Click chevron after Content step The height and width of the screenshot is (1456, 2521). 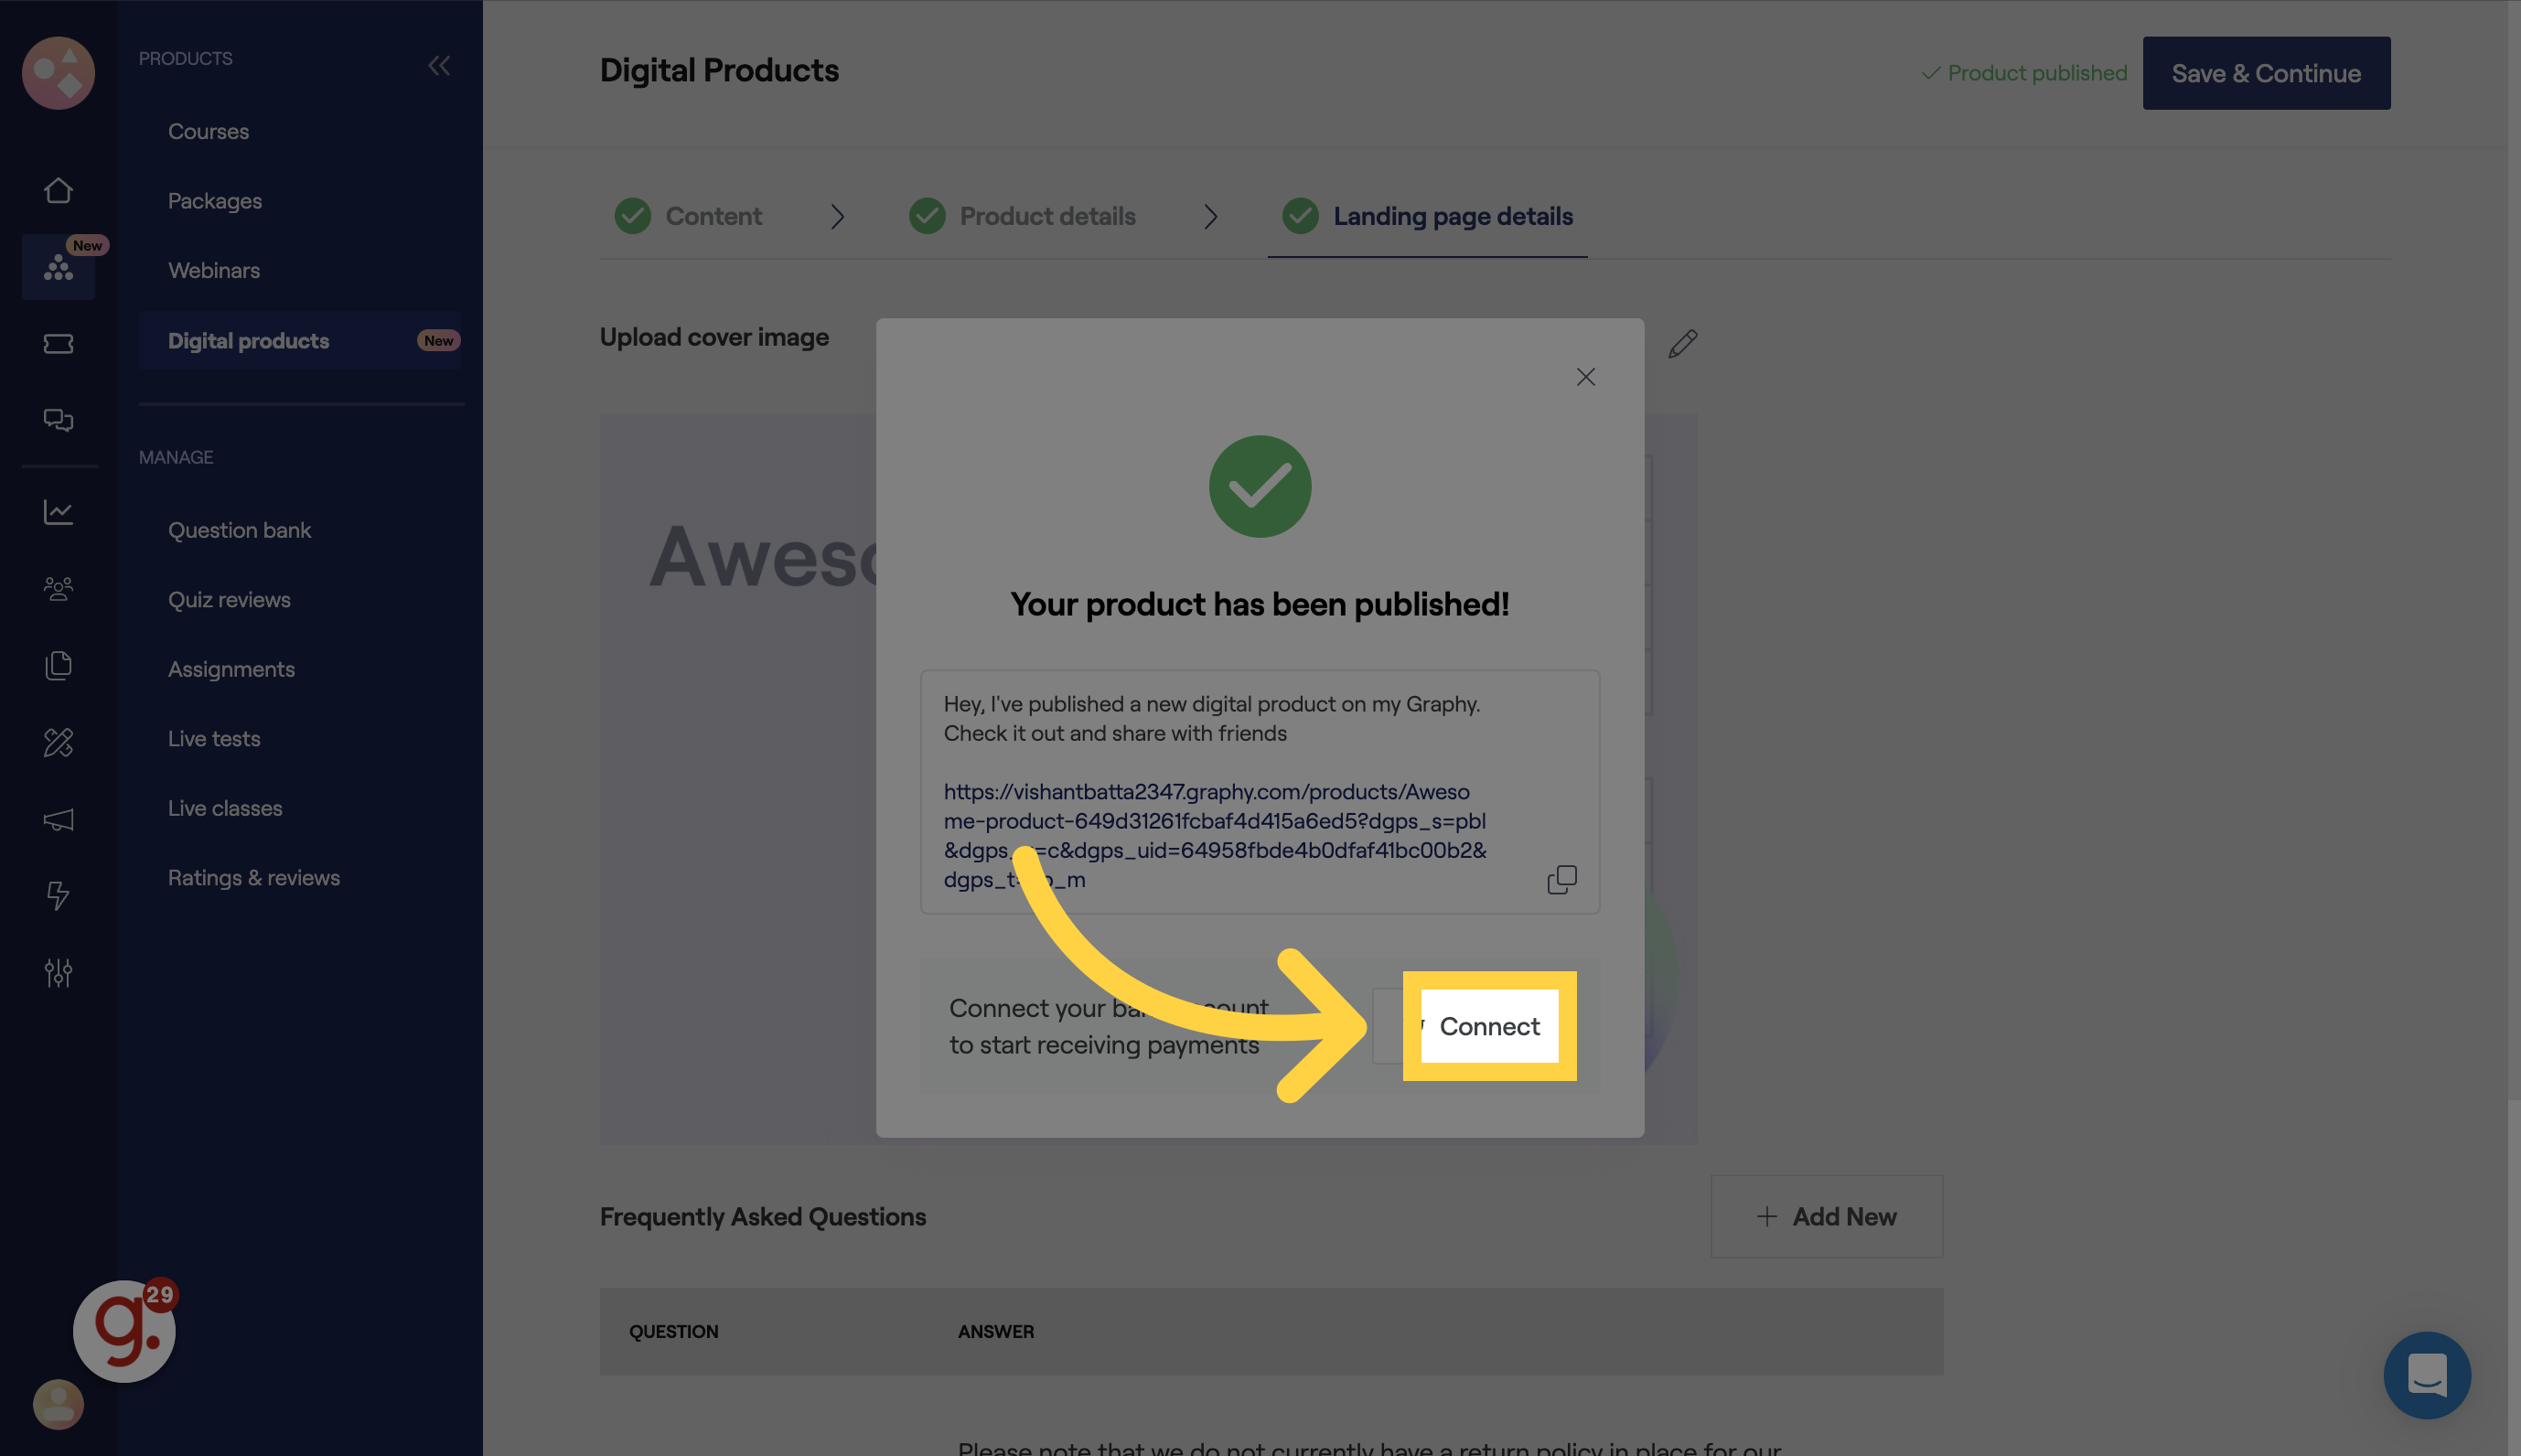coord(838,217)
